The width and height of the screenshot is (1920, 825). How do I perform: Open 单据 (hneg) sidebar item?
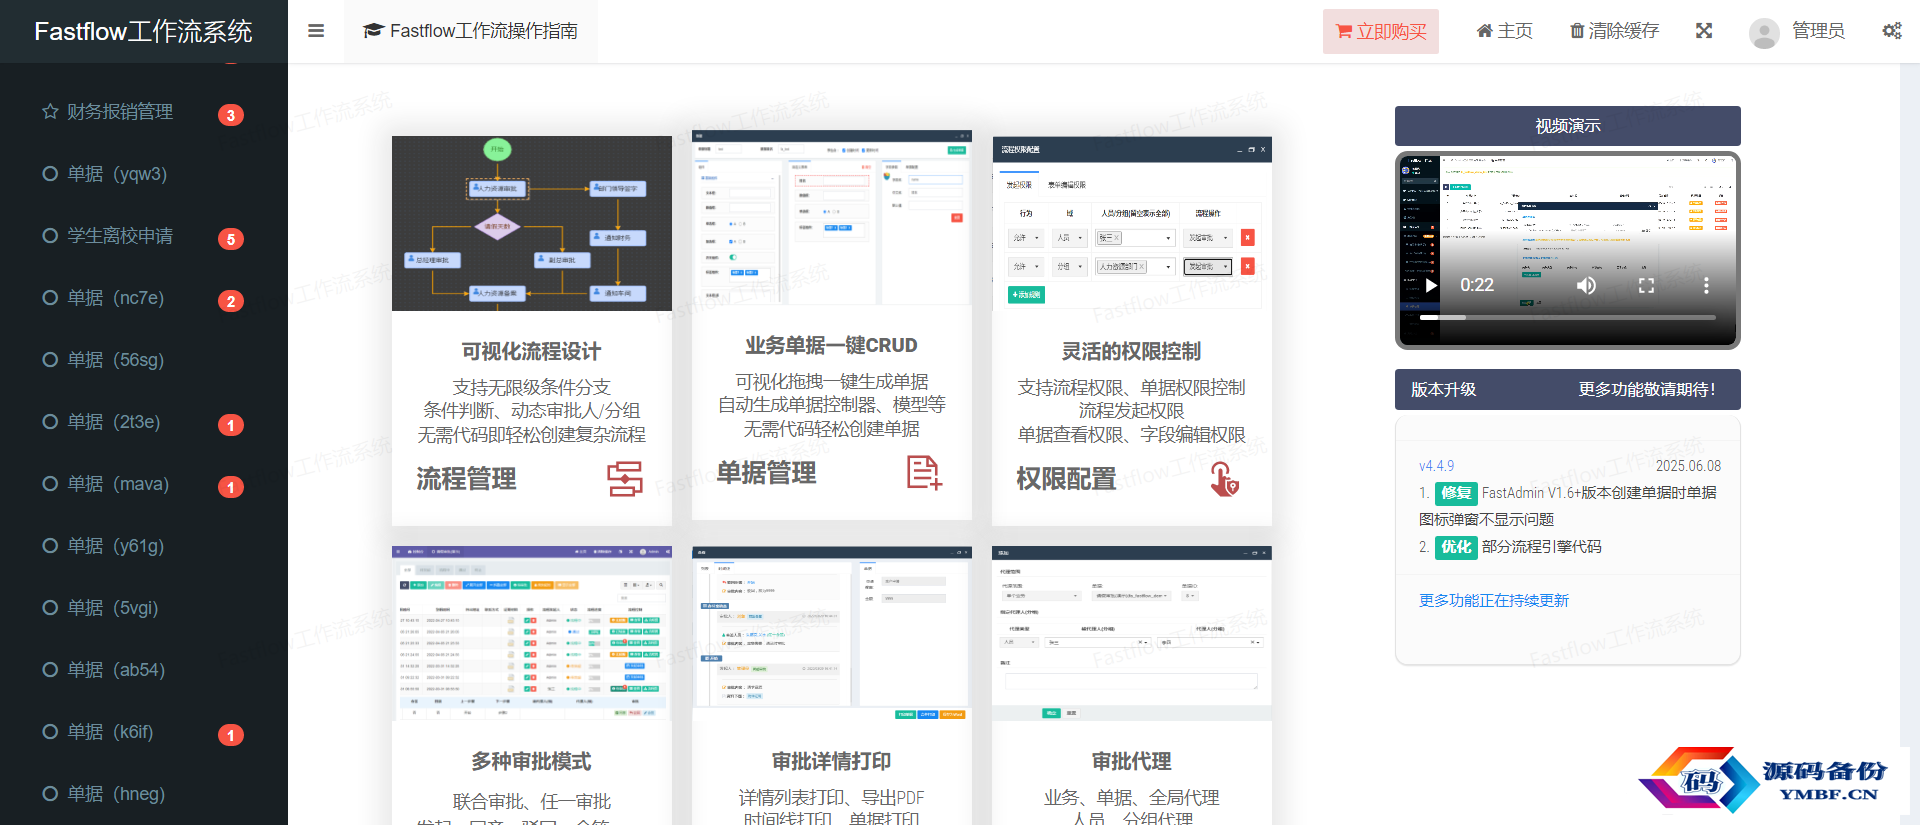tap(144, 794)
